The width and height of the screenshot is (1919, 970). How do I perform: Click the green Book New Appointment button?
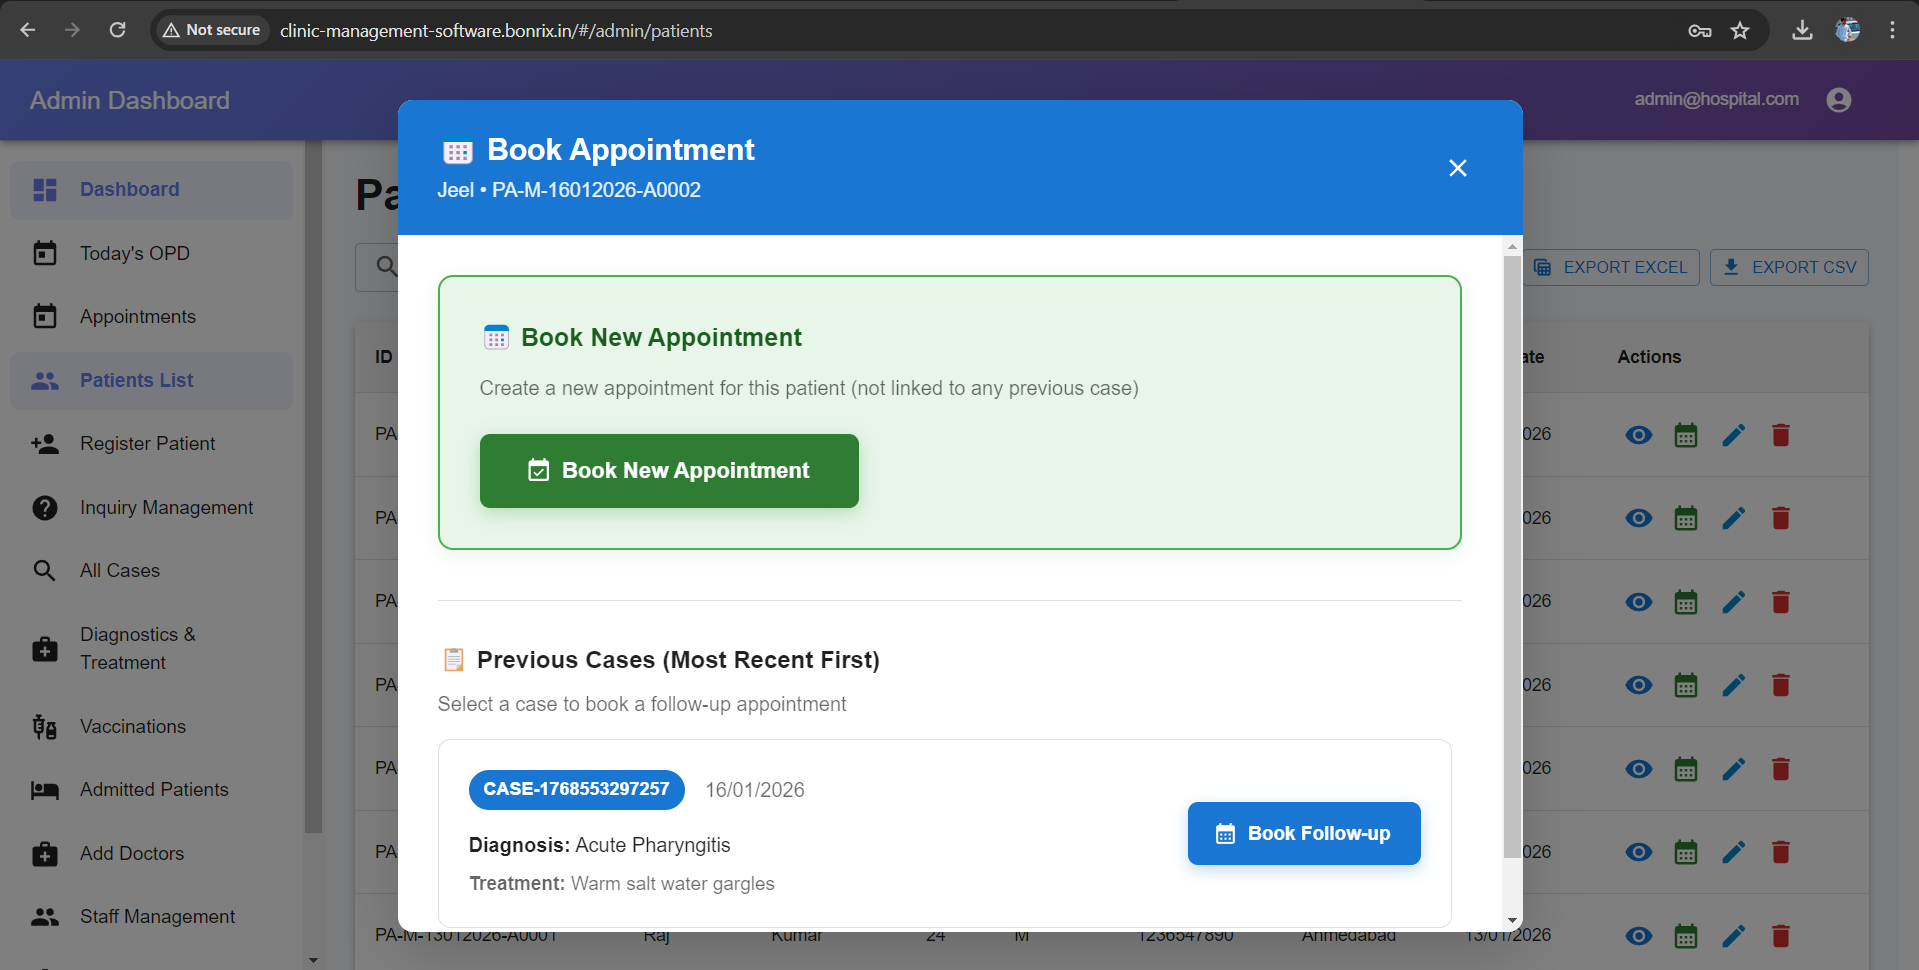[x=668, y=471]
